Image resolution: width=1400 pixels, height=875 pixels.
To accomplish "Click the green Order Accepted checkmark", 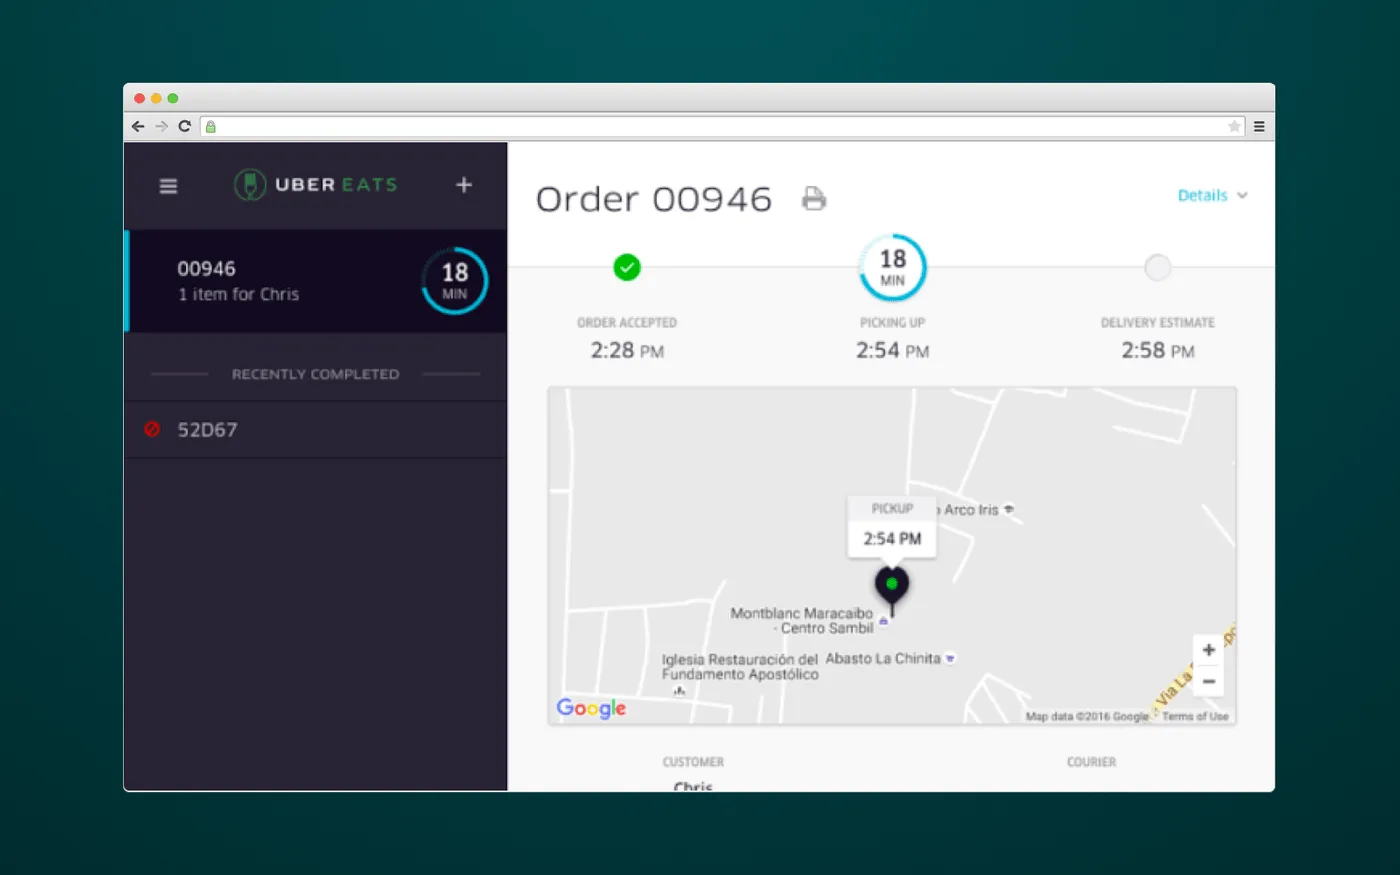I will [x=627, y=267].
